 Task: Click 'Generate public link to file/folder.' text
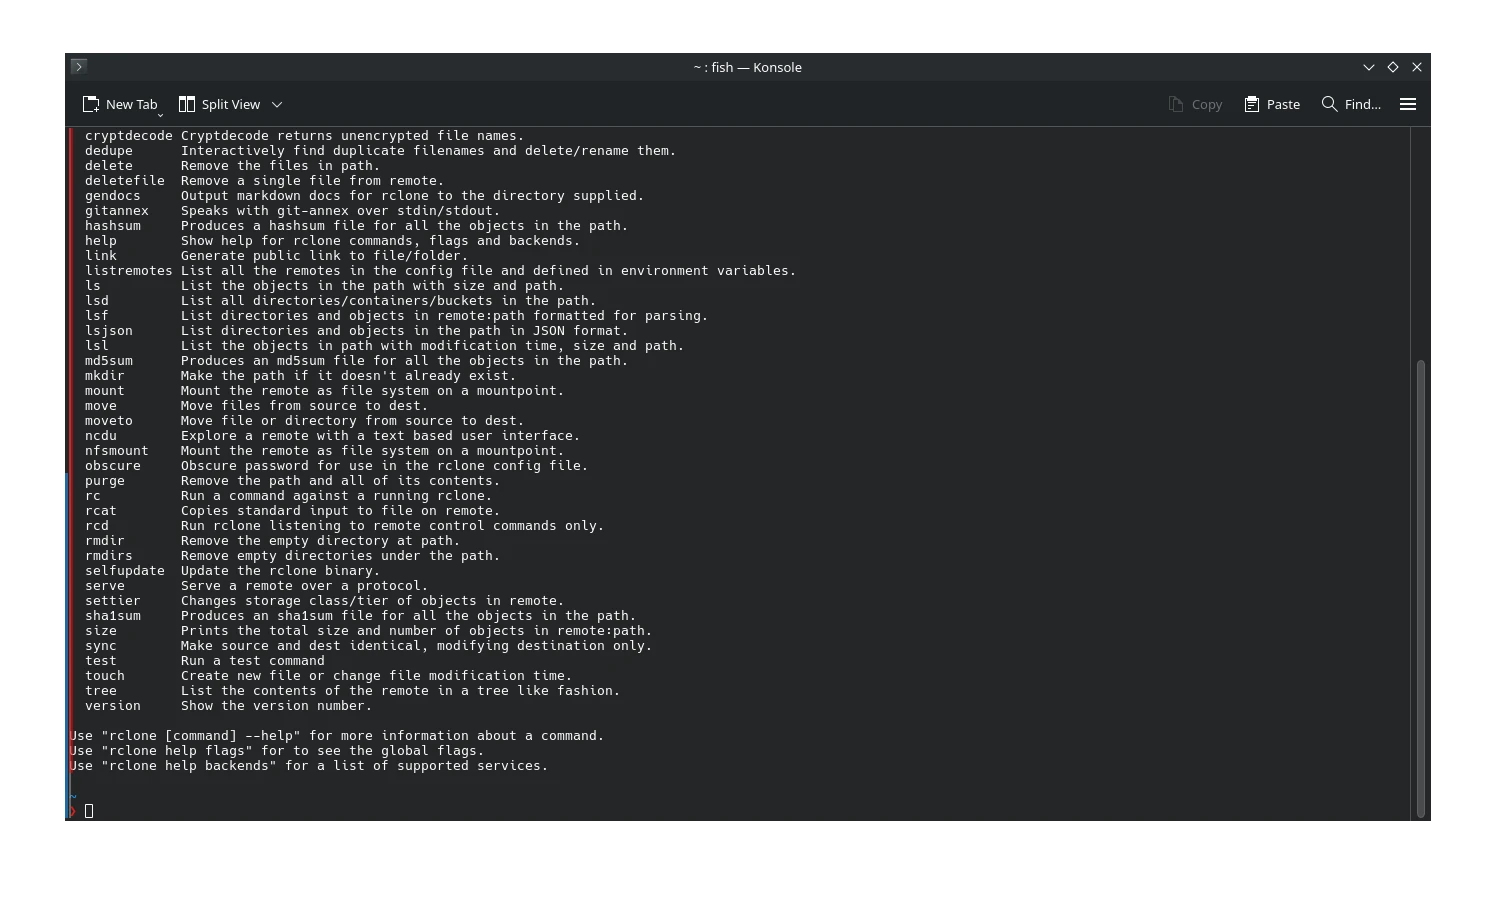tap(324, 256)
